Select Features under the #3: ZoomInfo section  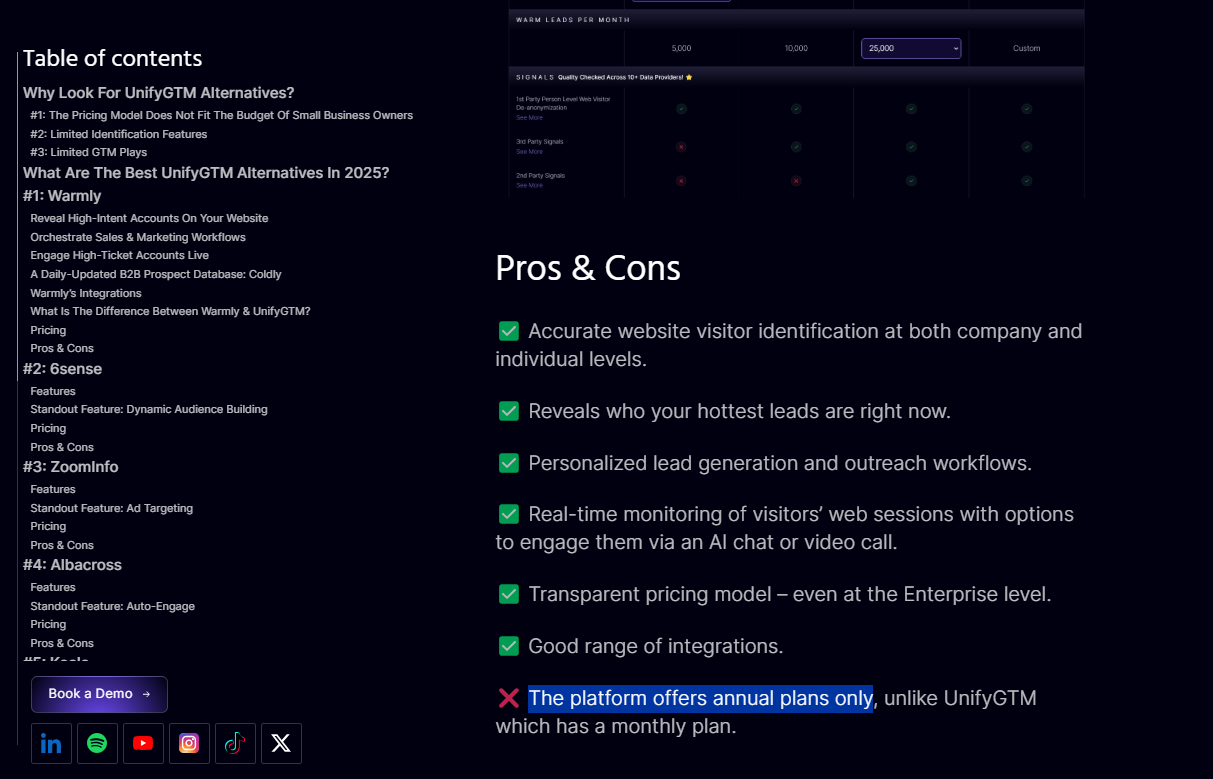click(x=53, y=489)
